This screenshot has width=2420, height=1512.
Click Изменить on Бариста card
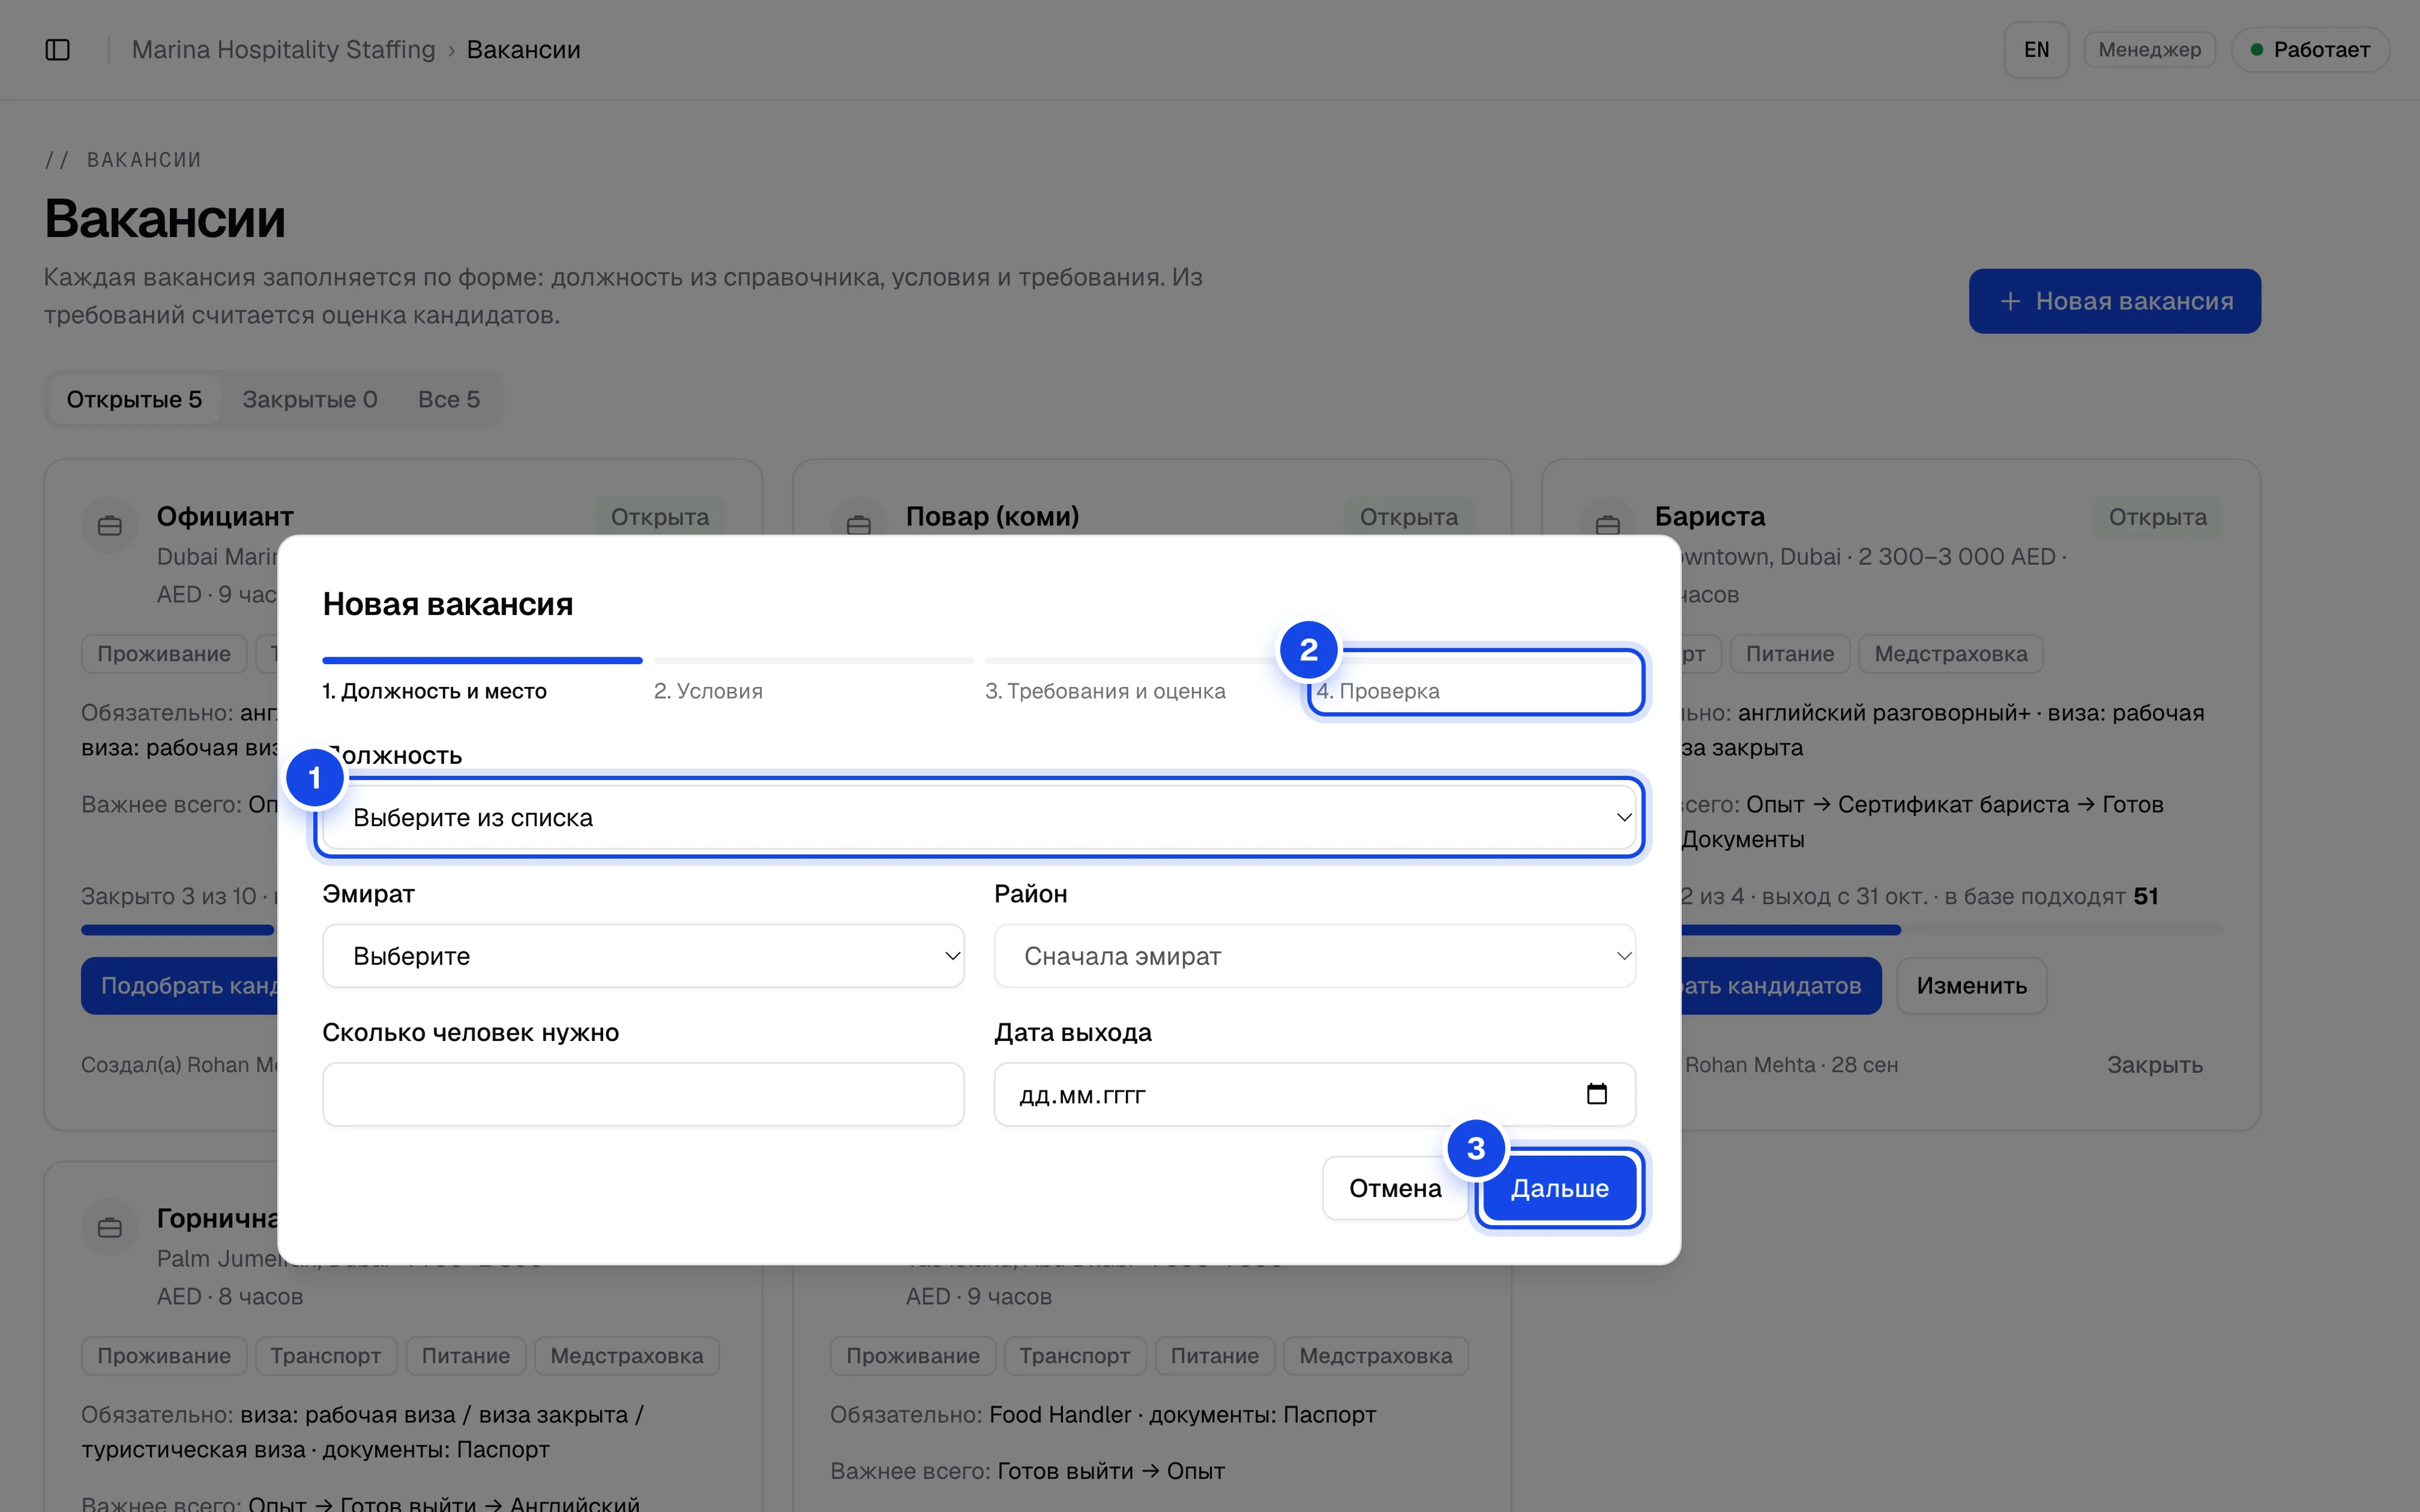click(x=1971, y=986)
